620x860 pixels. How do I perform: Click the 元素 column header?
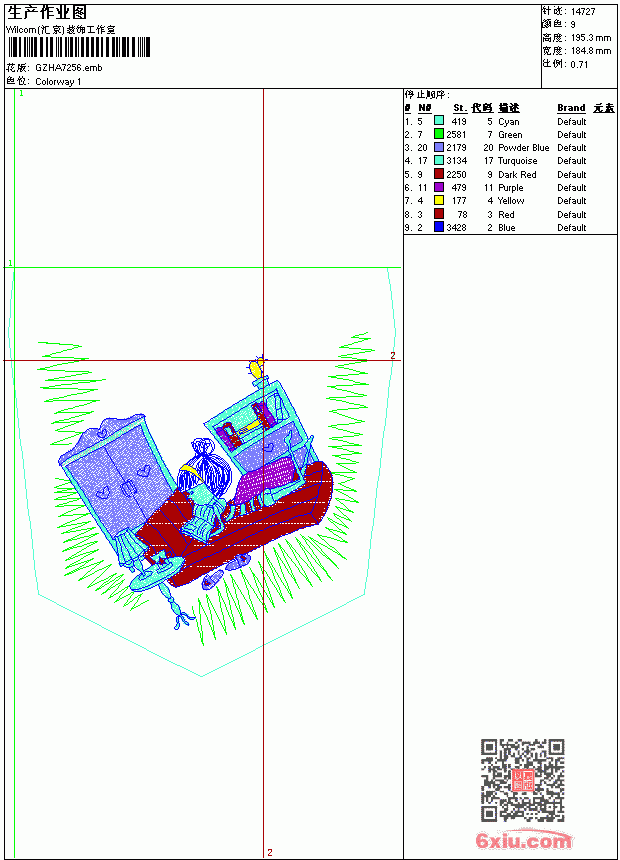click(x=604, y=108)
